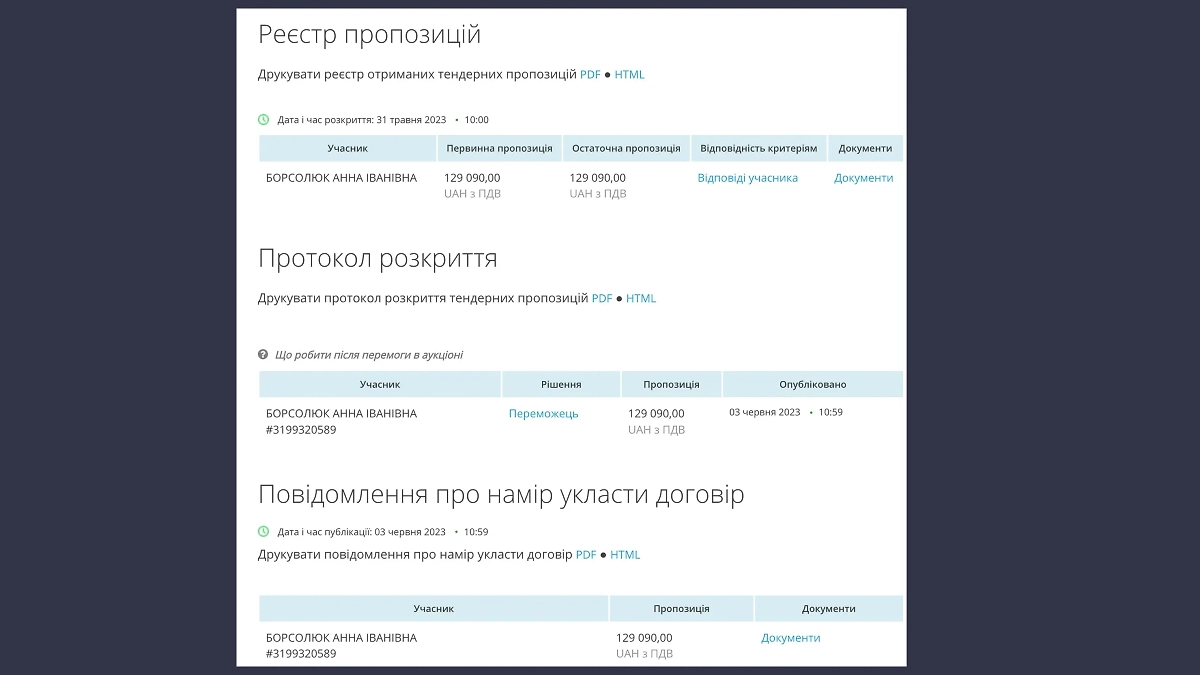Open 'Документи' in the proposals registry table

pyautogui.click(x=863, y=177)
